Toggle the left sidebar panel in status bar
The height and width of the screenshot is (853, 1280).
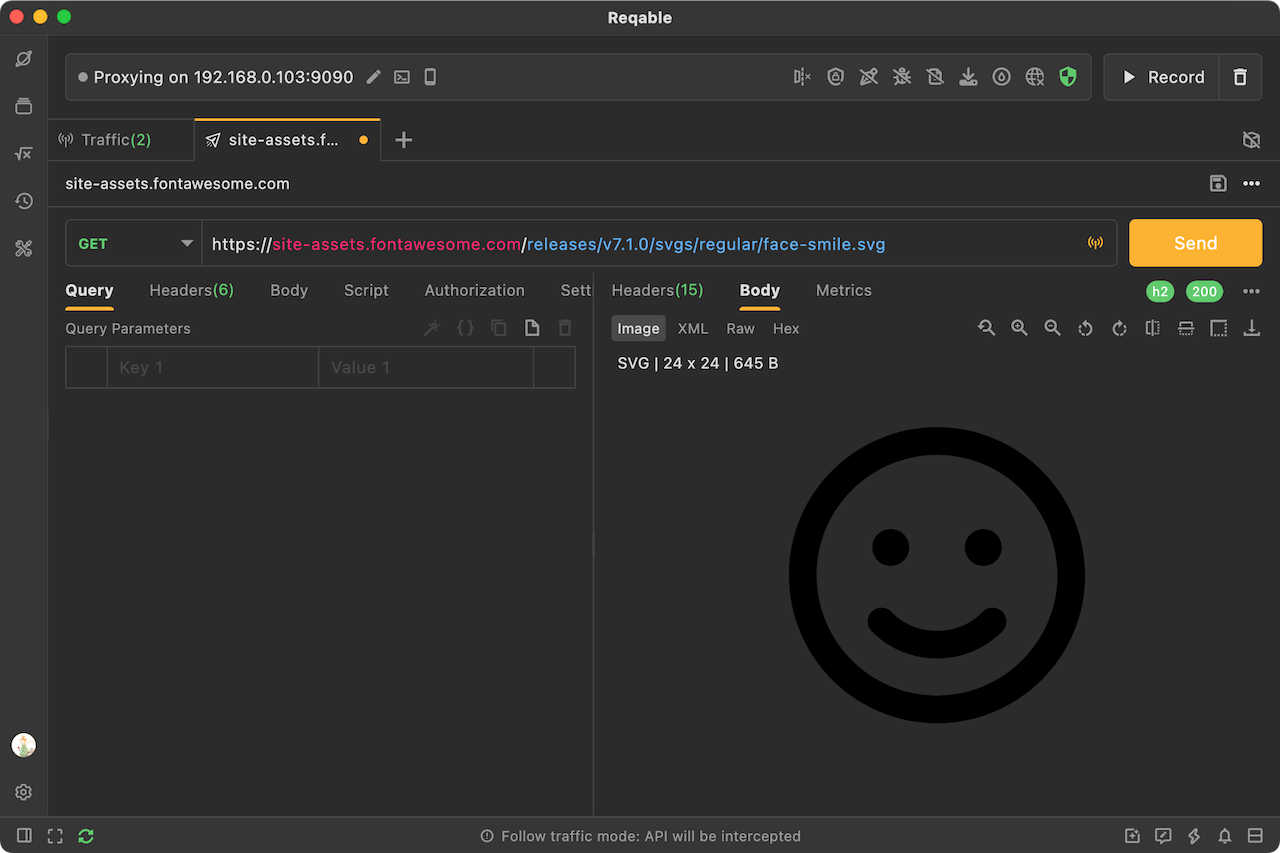click(x=24, y=836)
